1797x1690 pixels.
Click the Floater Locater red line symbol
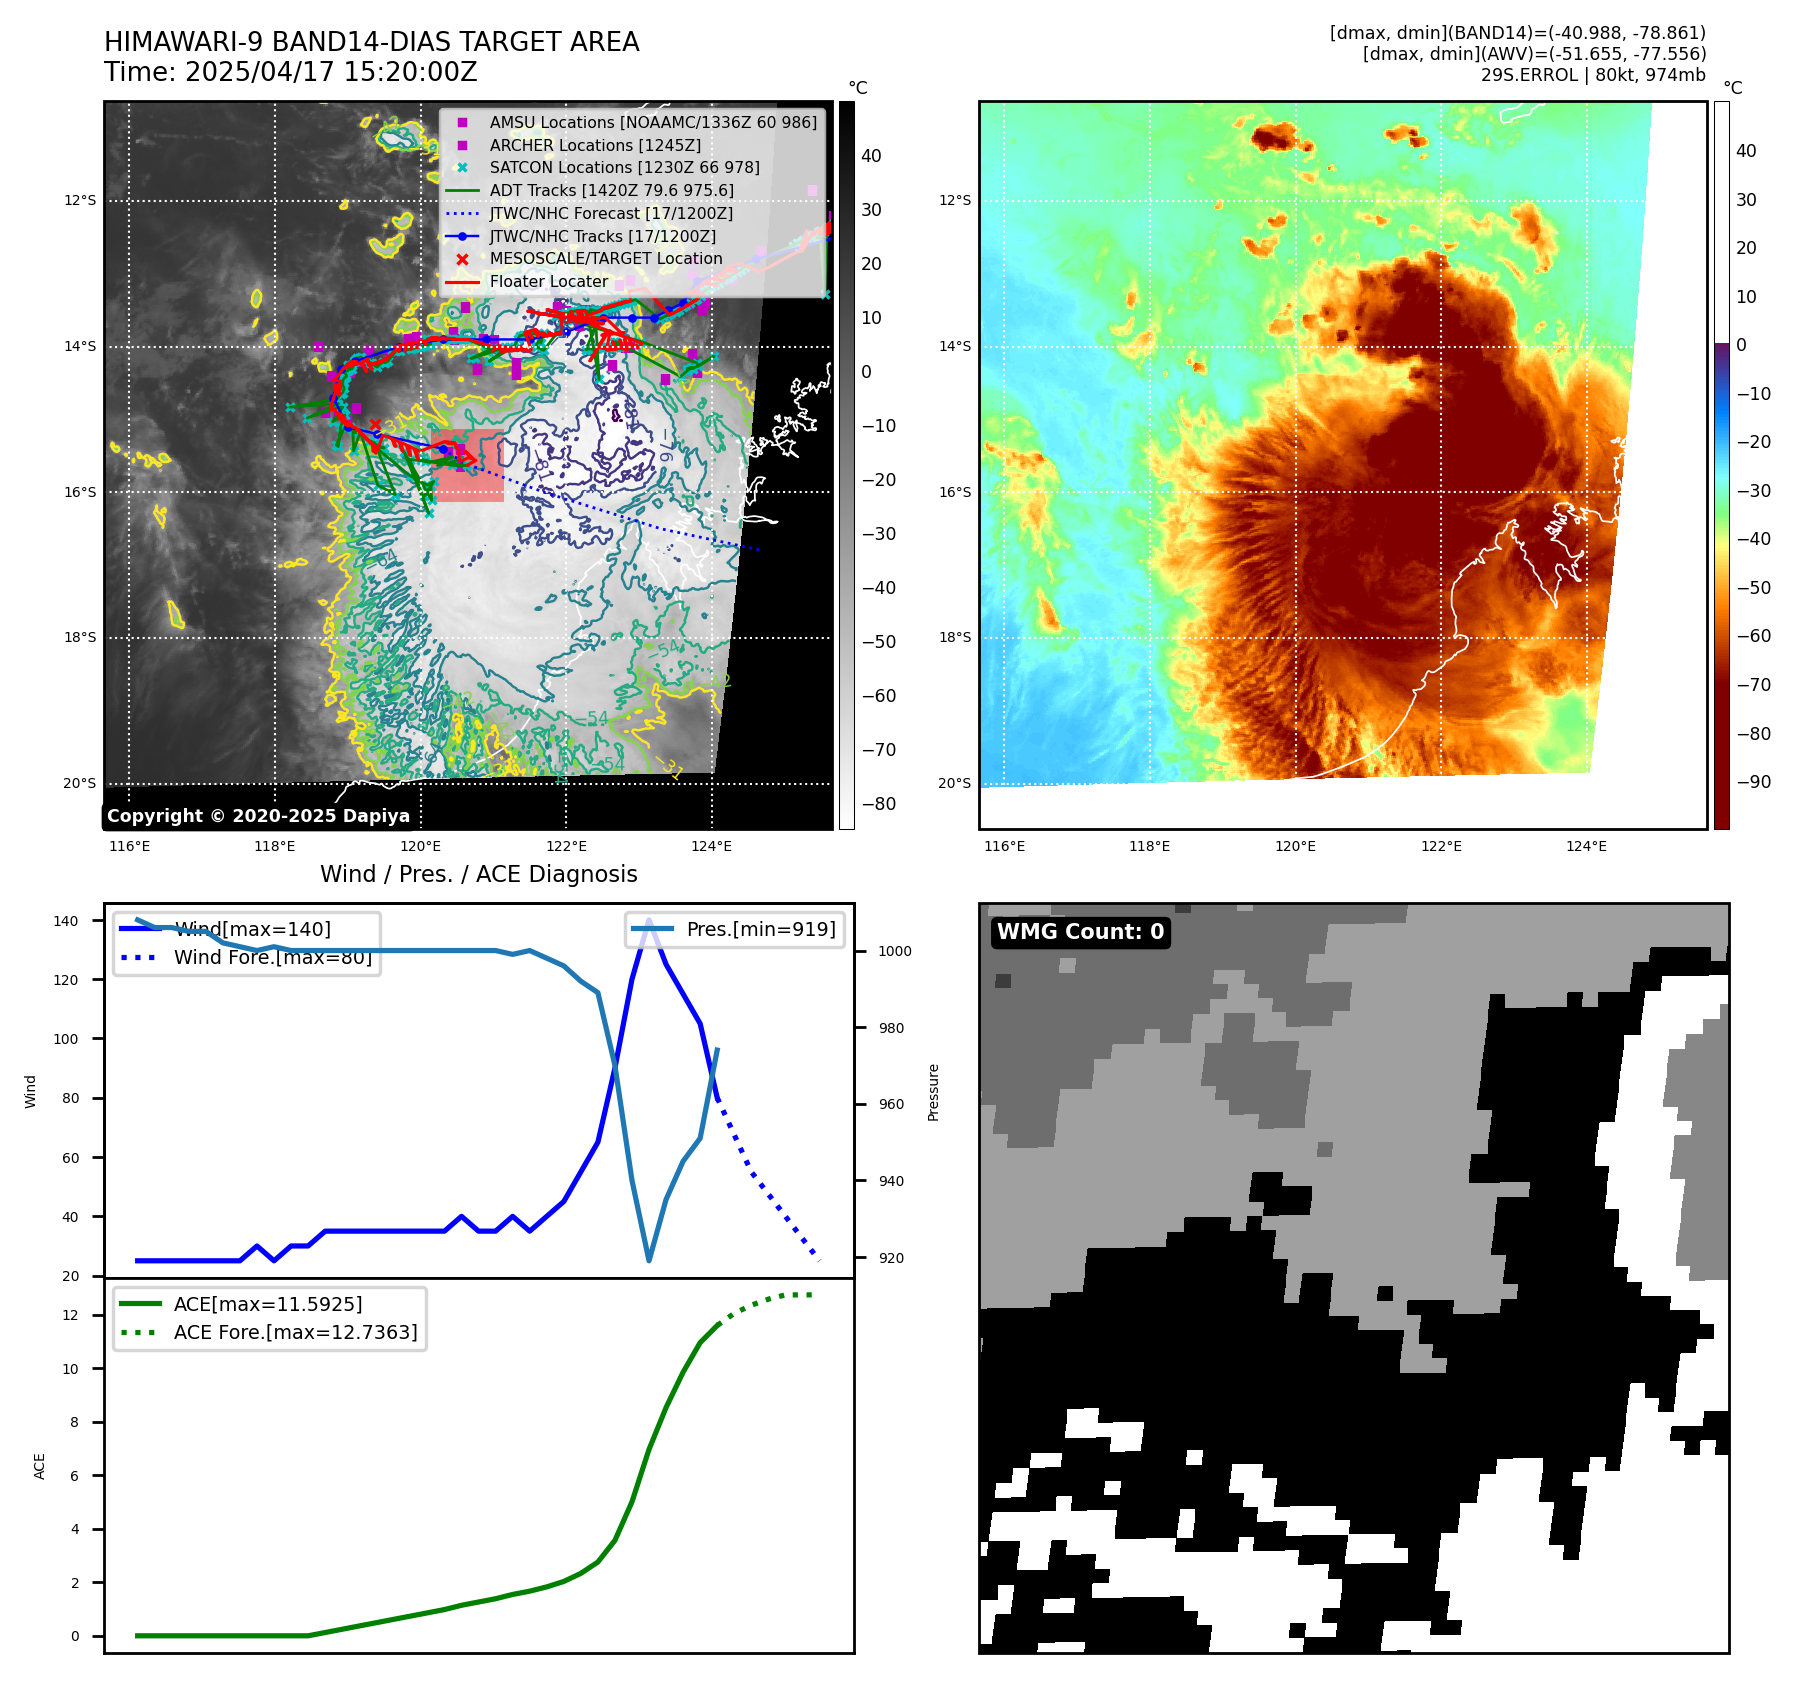(462, 282)
